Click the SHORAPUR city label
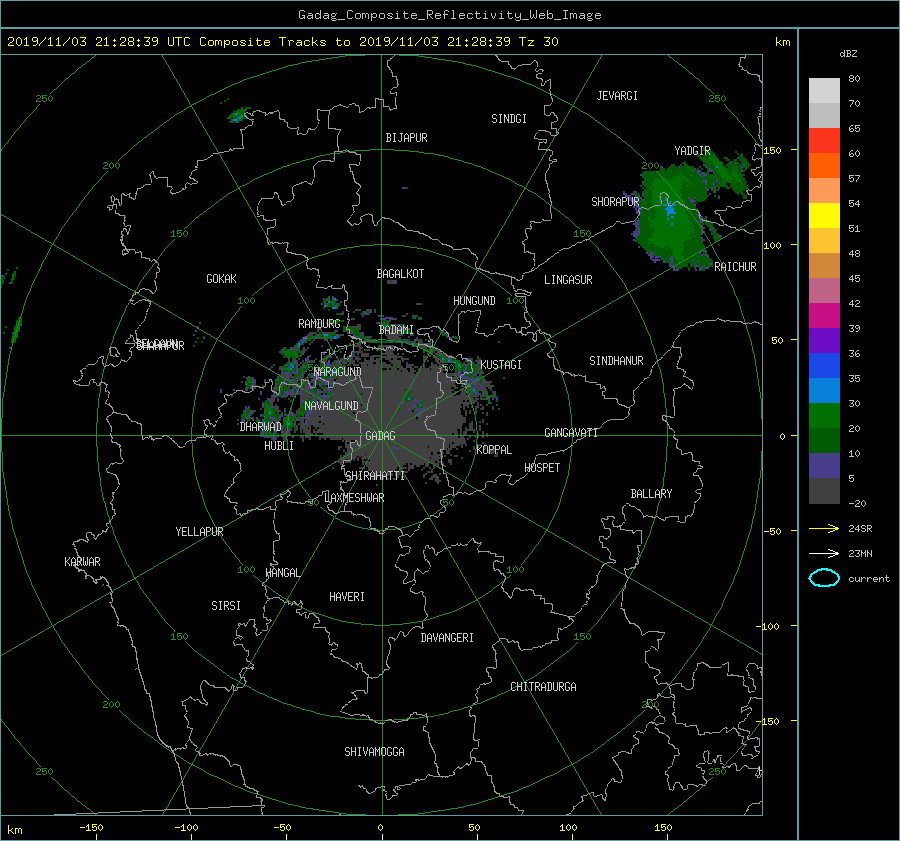 (615, 202)
